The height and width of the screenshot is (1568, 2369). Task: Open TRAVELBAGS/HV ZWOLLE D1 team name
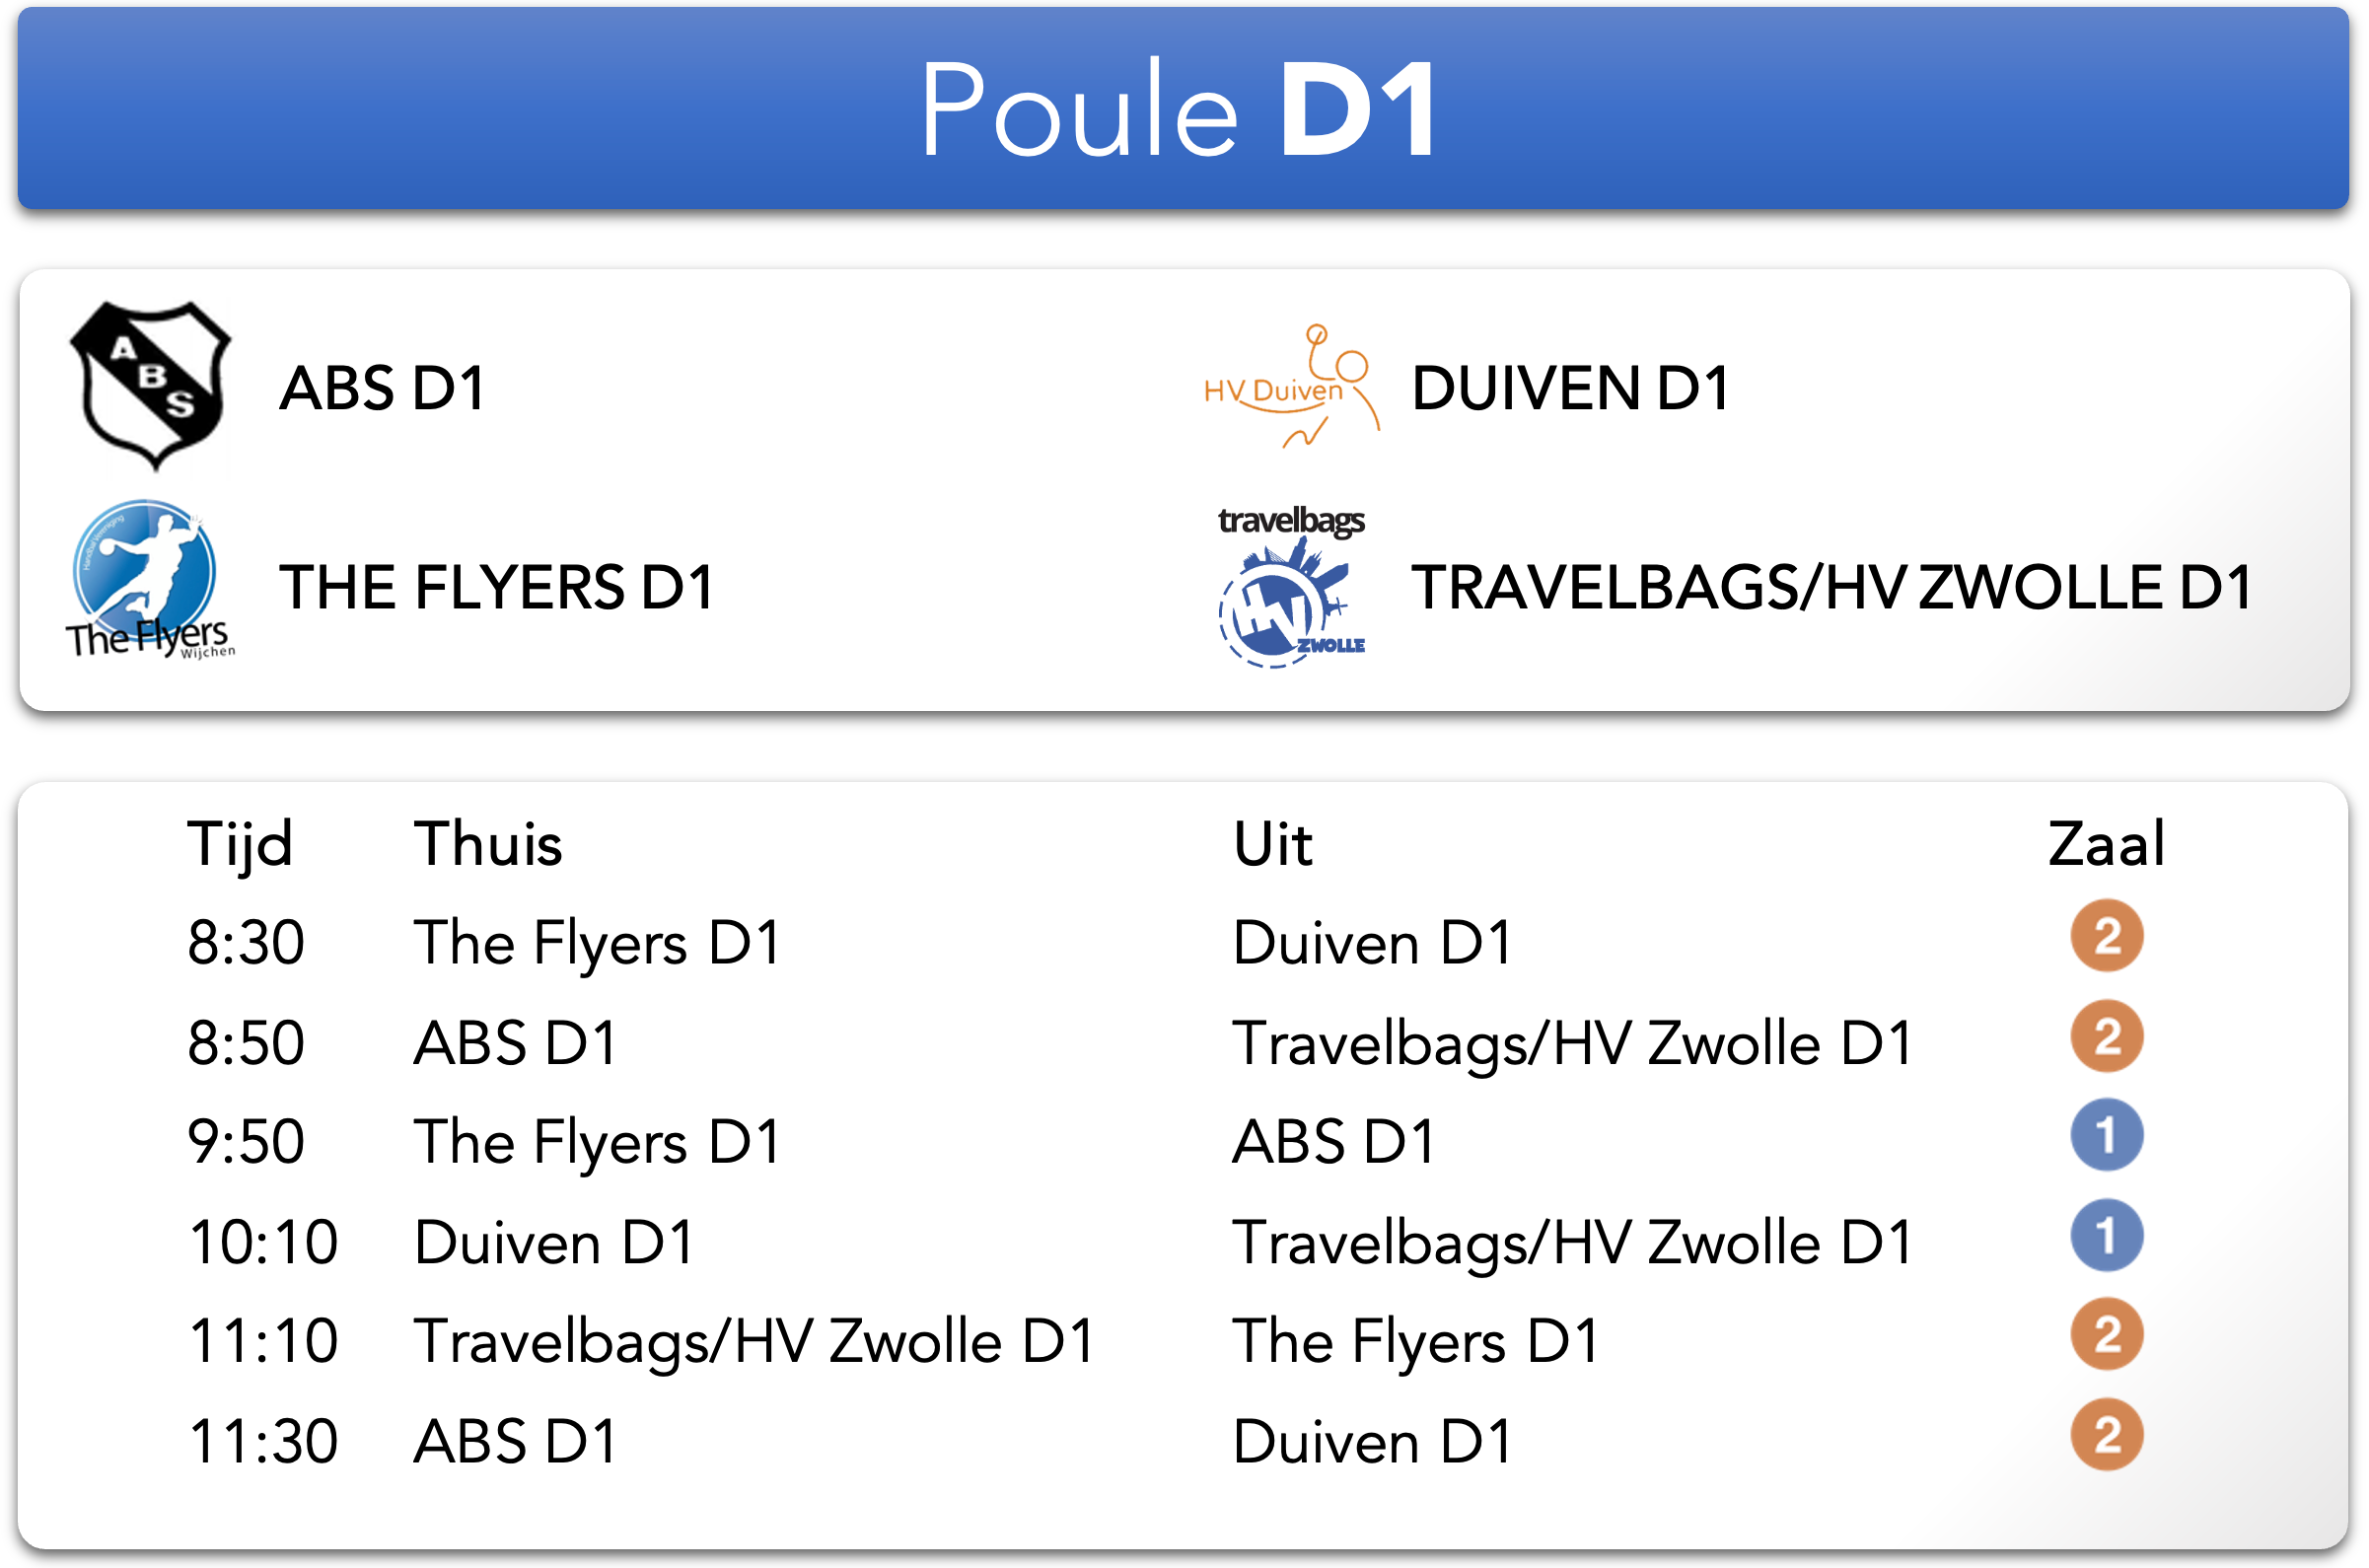[1832, 587]
